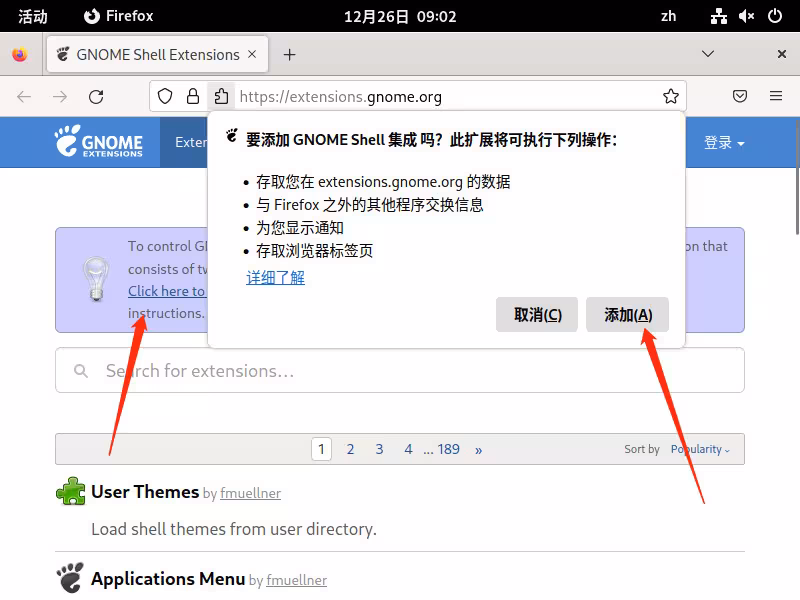Image resolution: width=800 pixels, height=600 pixels.
Task: Click text 'Load shell themes from user directory.'
Action: [x=234, y=529]
